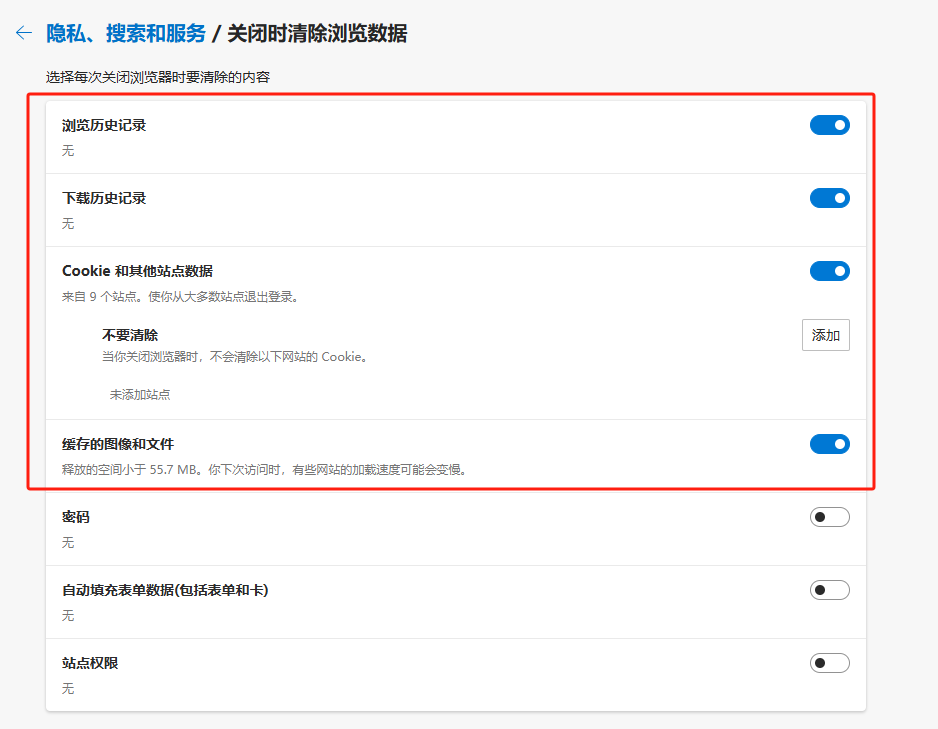The width and height of the screenshot is (938, 729).
Task: Enable the 自动填充表单数据 toggle
Action: [830, 590]
